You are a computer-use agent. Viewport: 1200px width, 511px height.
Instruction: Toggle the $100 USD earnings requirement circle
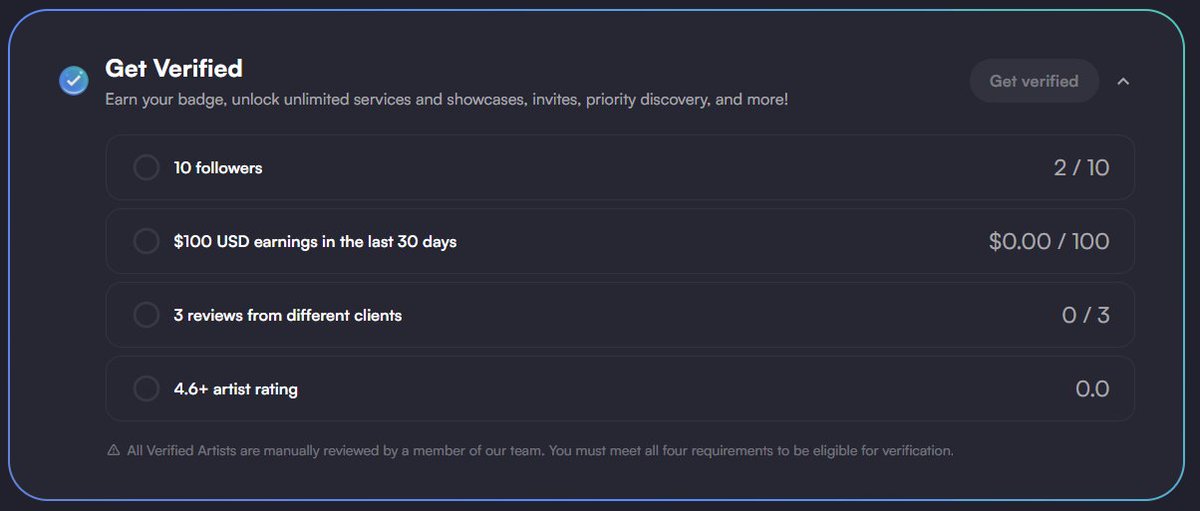coord(146,241)
